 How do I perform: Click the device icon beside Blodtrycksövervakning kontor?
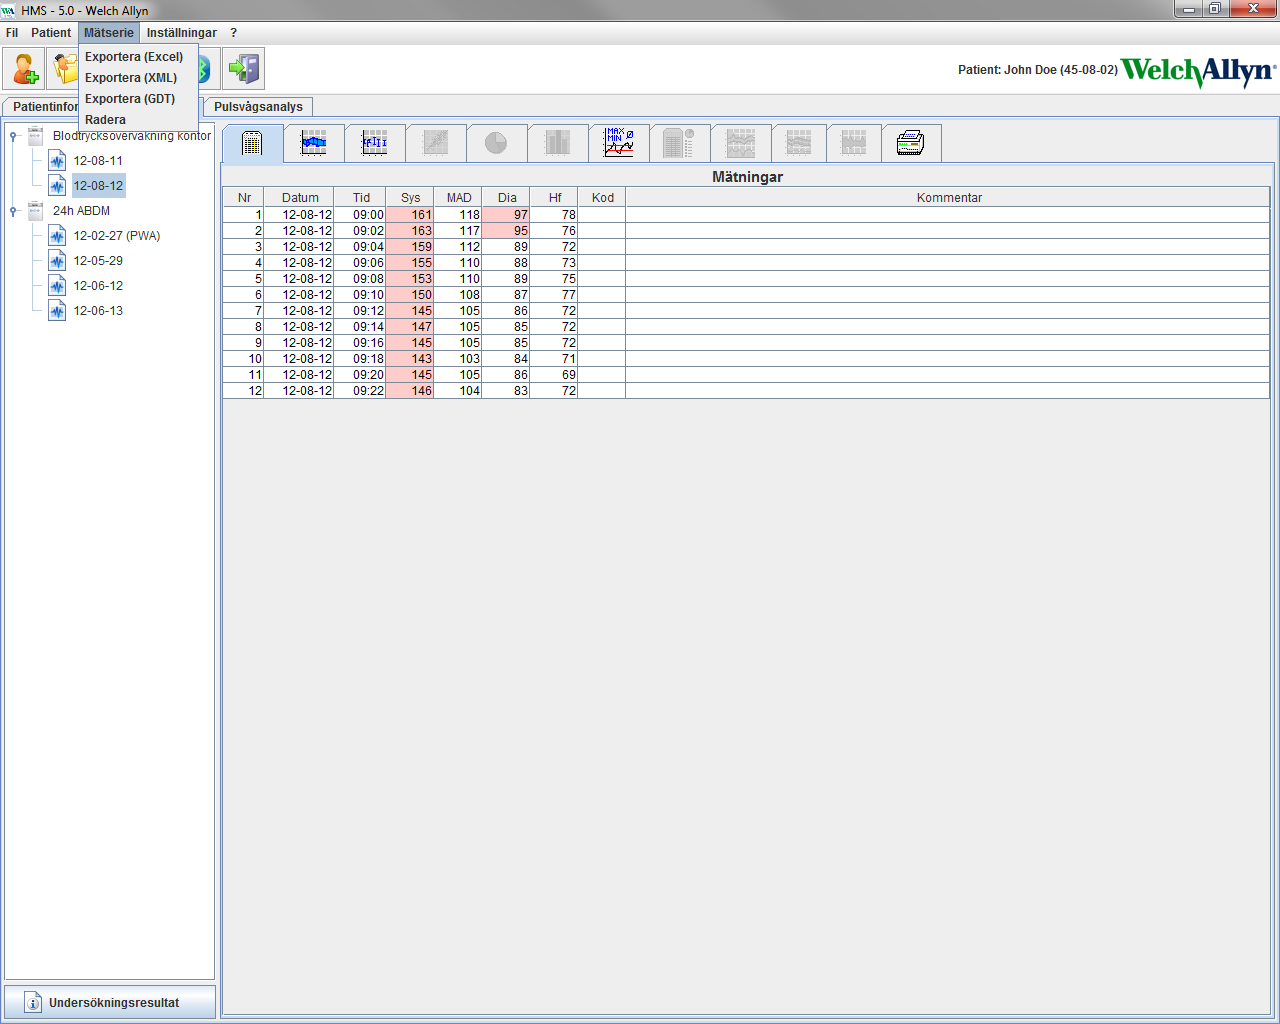36,135
